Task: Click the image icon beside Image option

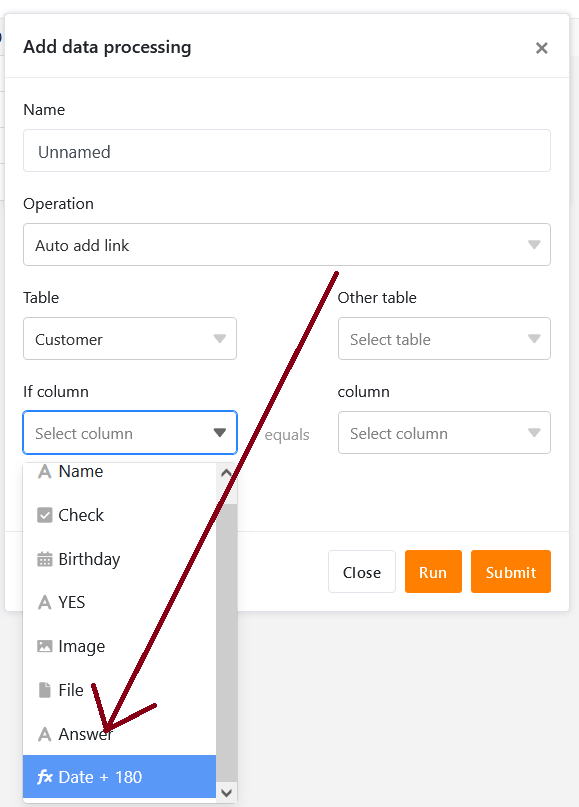Action: [45, 646]
